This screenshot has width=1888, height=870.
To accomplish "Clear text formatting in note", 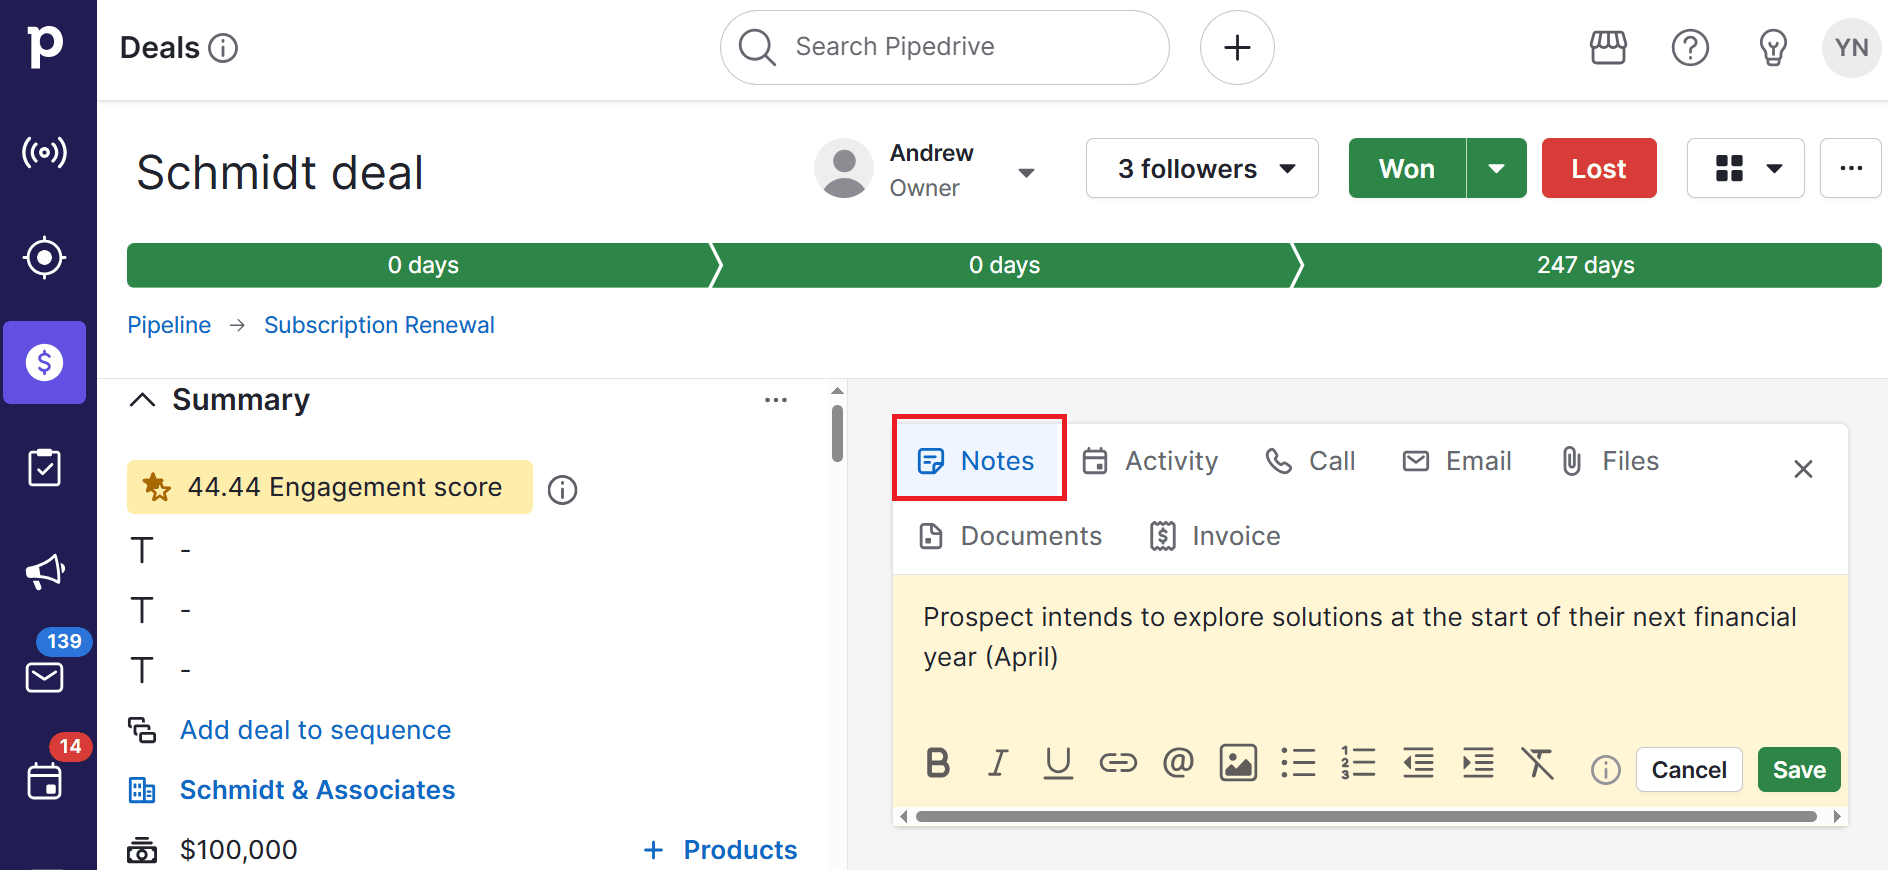I will coord(1538,764).
